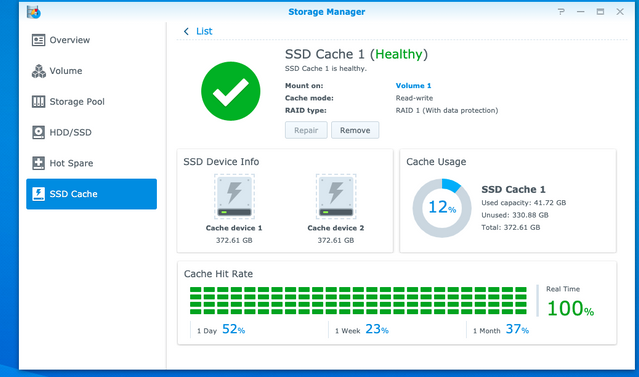Click the 1 Month 37% hit rate
Viewport: 639px width, 377px height.
click(501, 329)
